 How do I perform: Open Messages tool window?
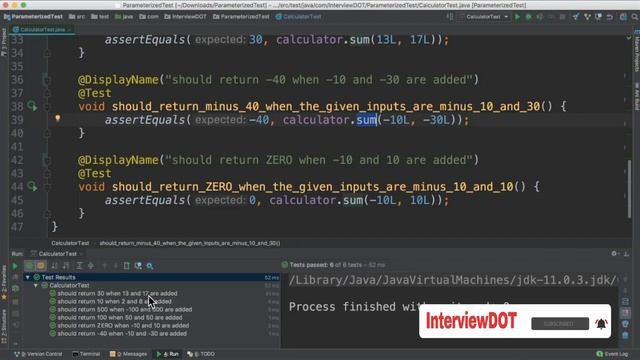(128, 354)
